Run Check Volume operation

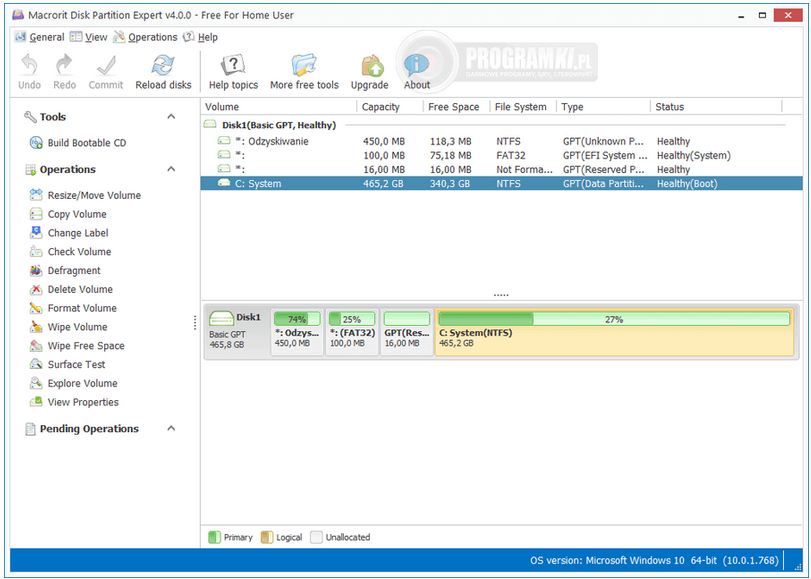70,251
